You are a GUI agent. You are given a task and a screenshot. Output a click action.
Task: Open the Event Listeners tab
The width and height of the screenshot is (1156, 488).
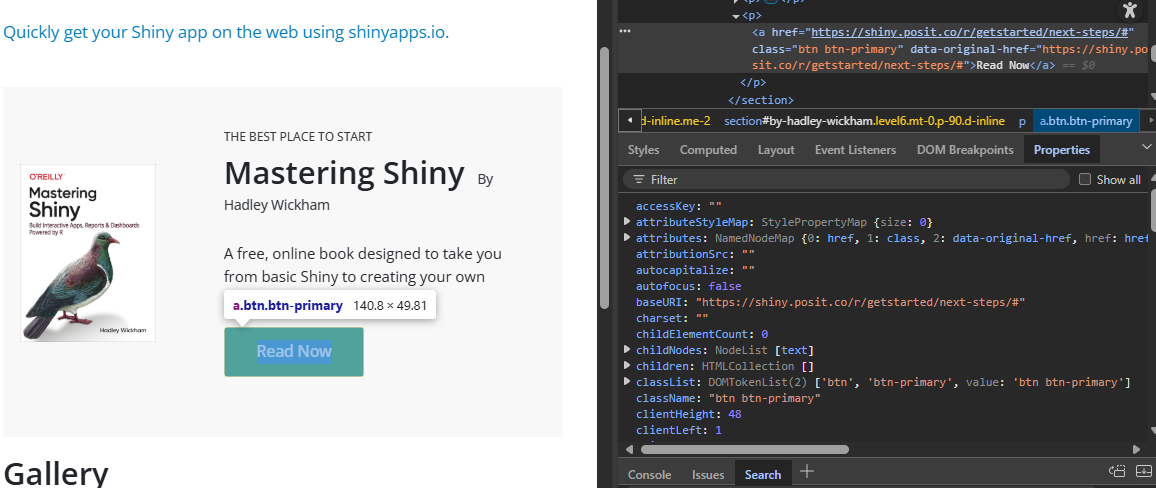pos(855,150)
